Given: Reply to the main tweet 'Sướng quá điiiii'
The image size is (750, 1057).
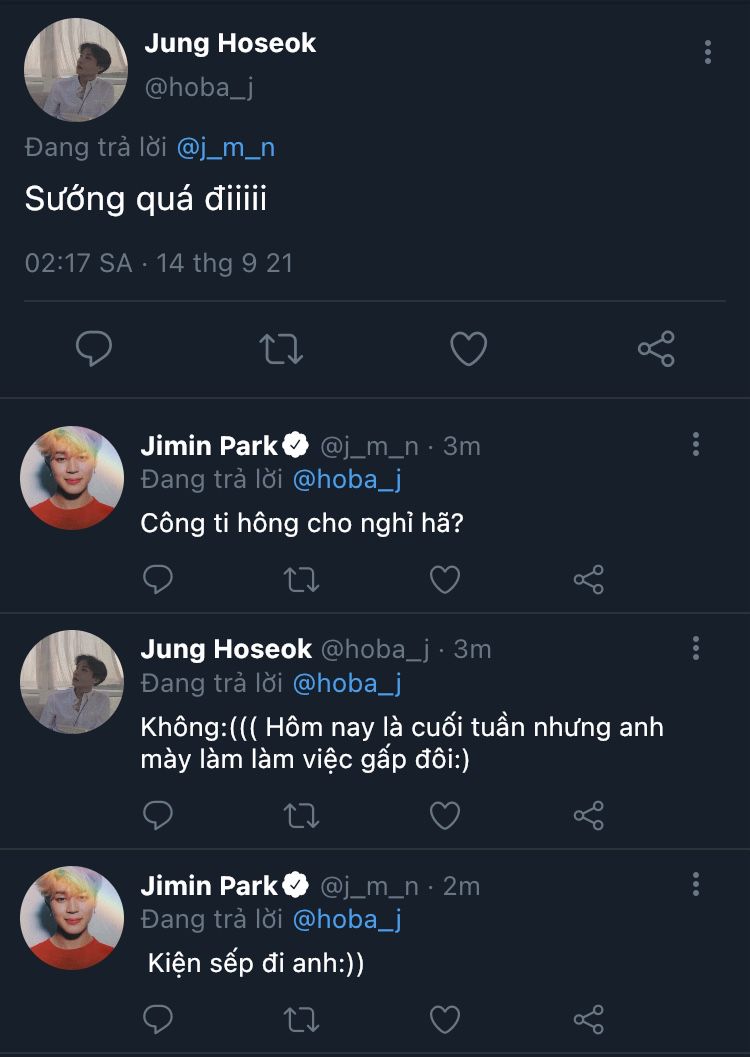Looking at the screenshot, I should click(94, 349).
